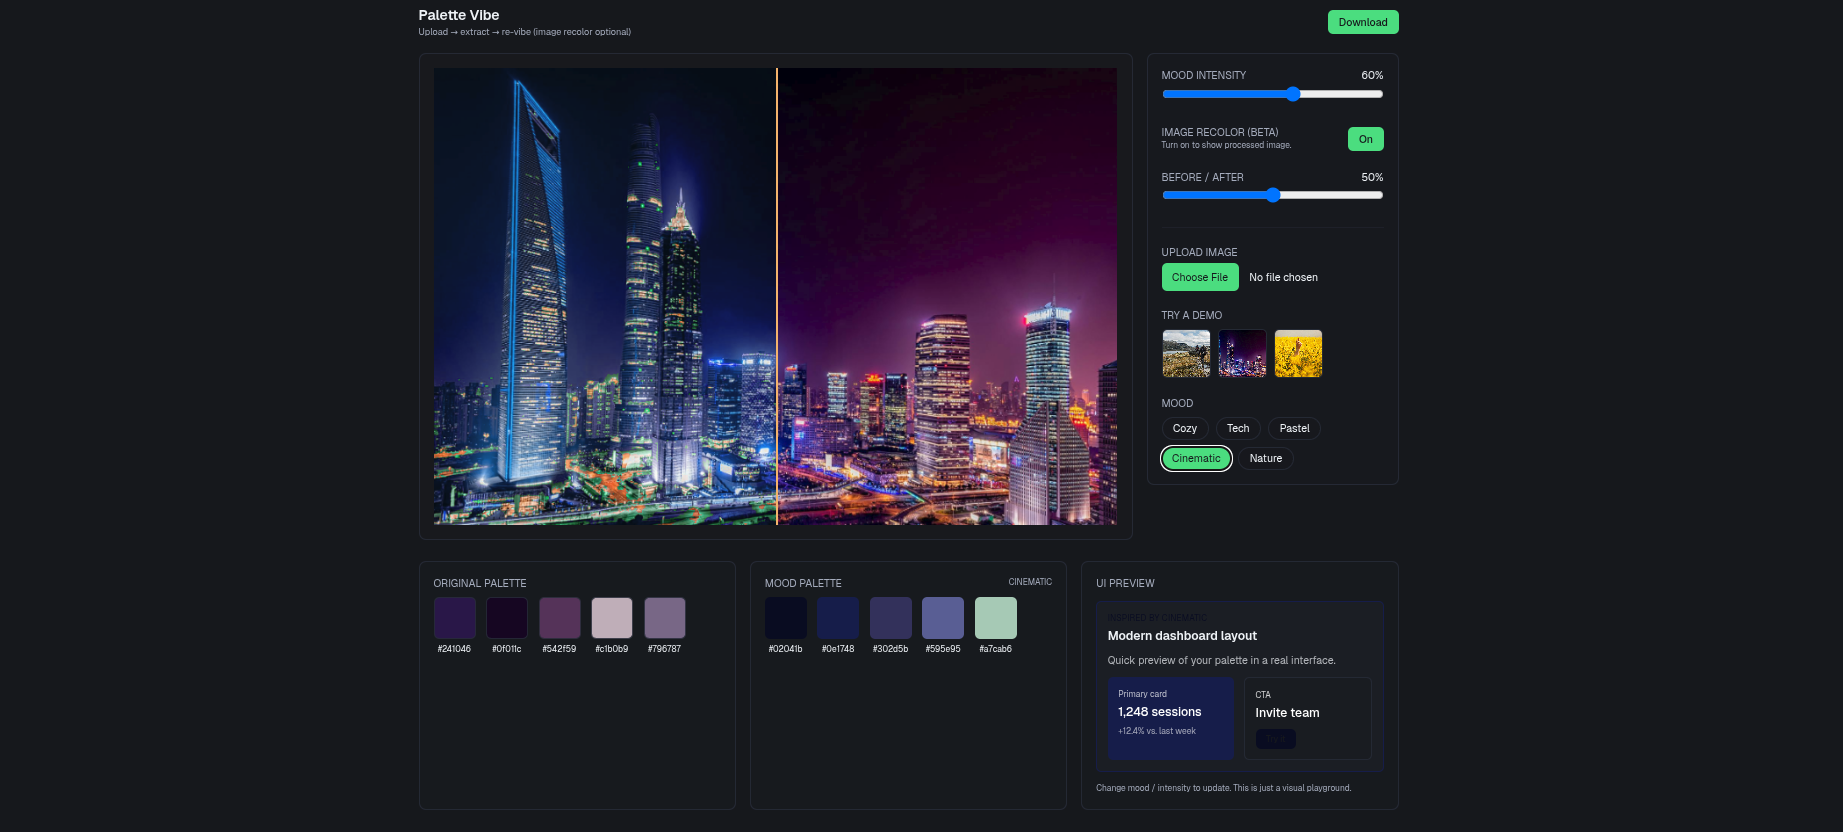The height and width of the screenshot is (832, 1843).
Task: Click original swatch #241046
Action: pyautogui.click(x=455, y=618)
